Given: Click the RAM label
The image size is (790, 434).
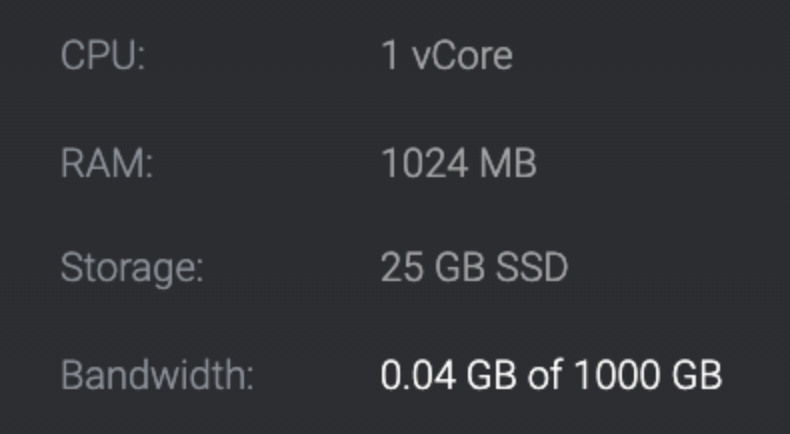Looking at the screenshot, I should pyautogui.click(x=107, y=162).
